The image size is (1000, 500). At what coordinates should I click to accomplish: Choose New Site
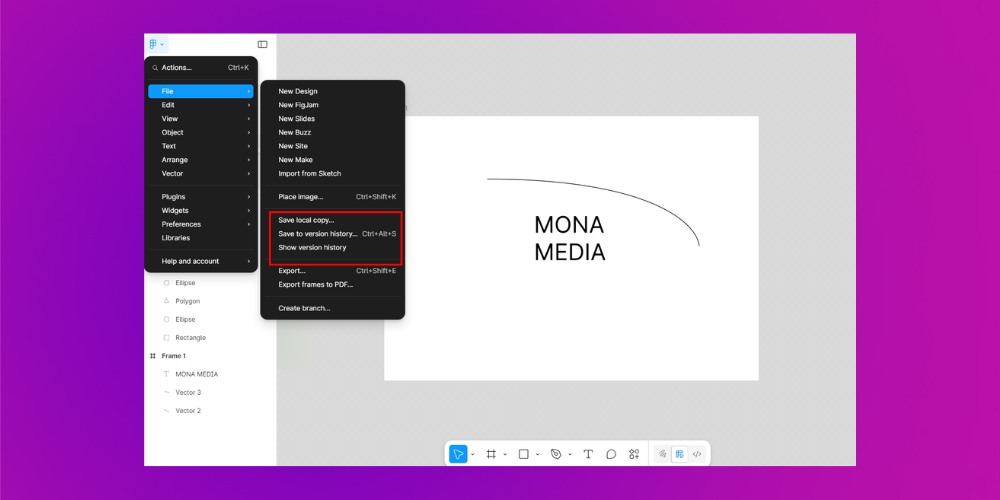tap(333, 146)
